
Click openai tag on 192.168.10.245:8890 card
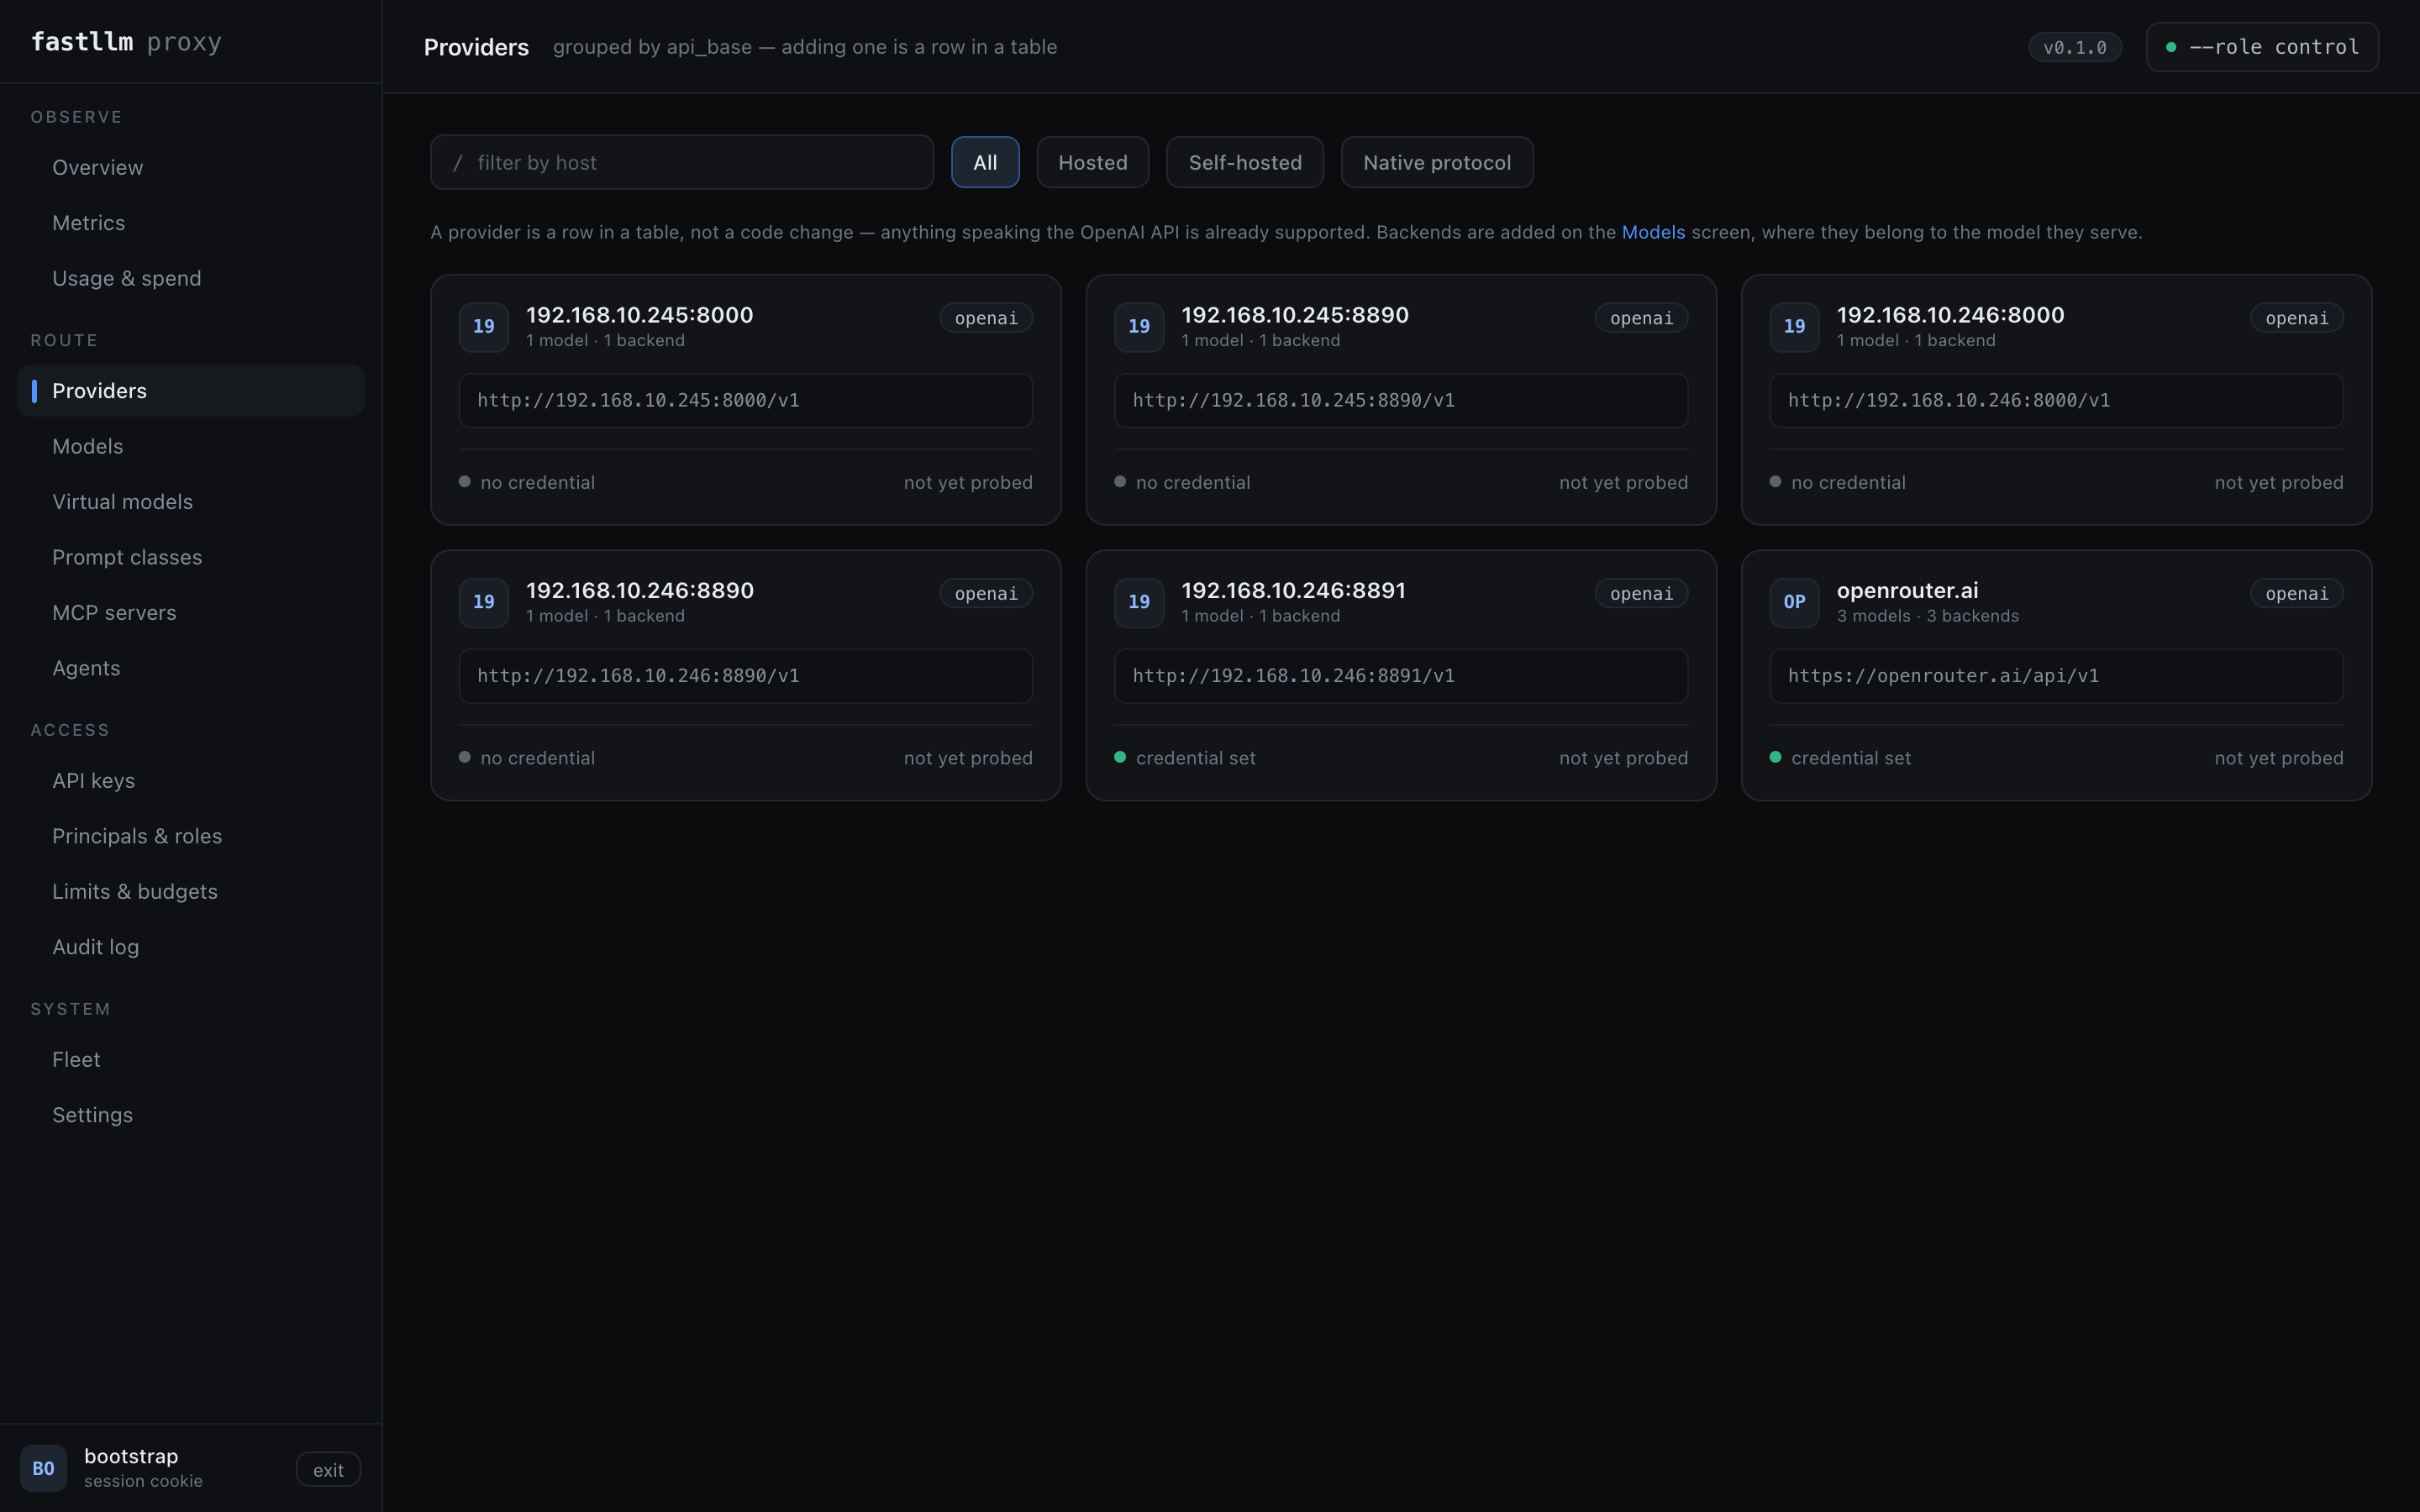[x=1641, y=318]
